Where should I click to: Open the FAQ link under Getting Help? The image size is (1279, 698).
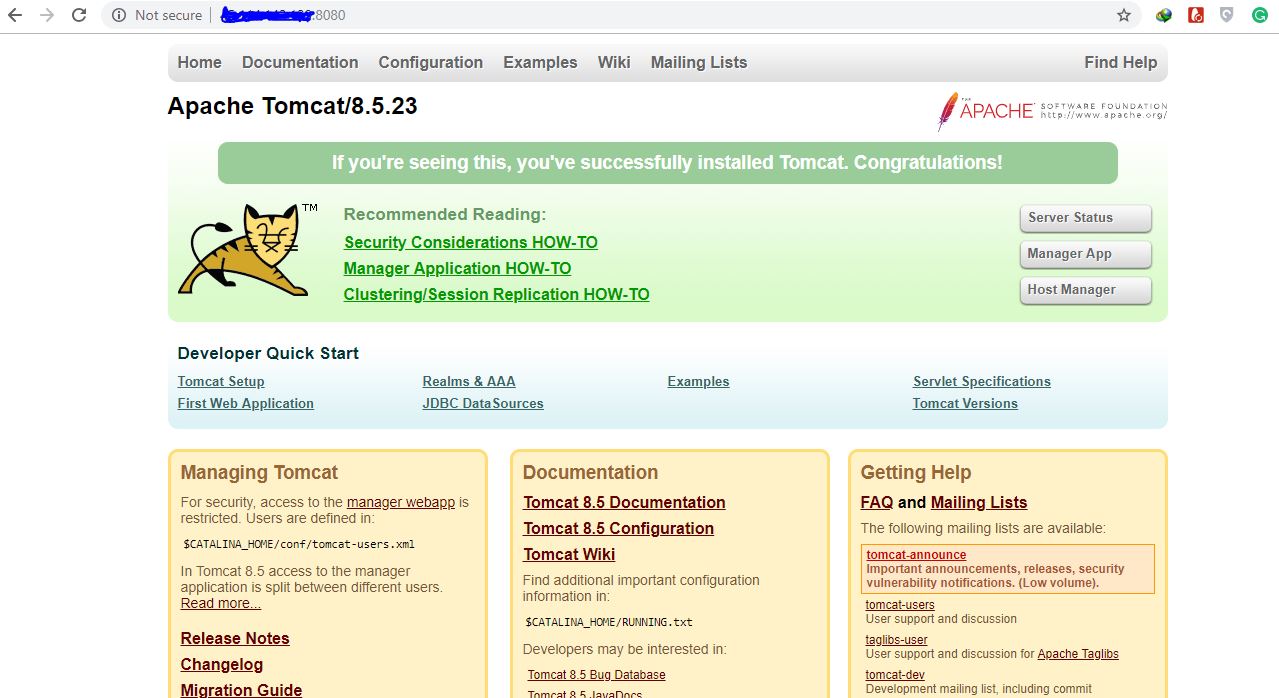tap(877, 502)
